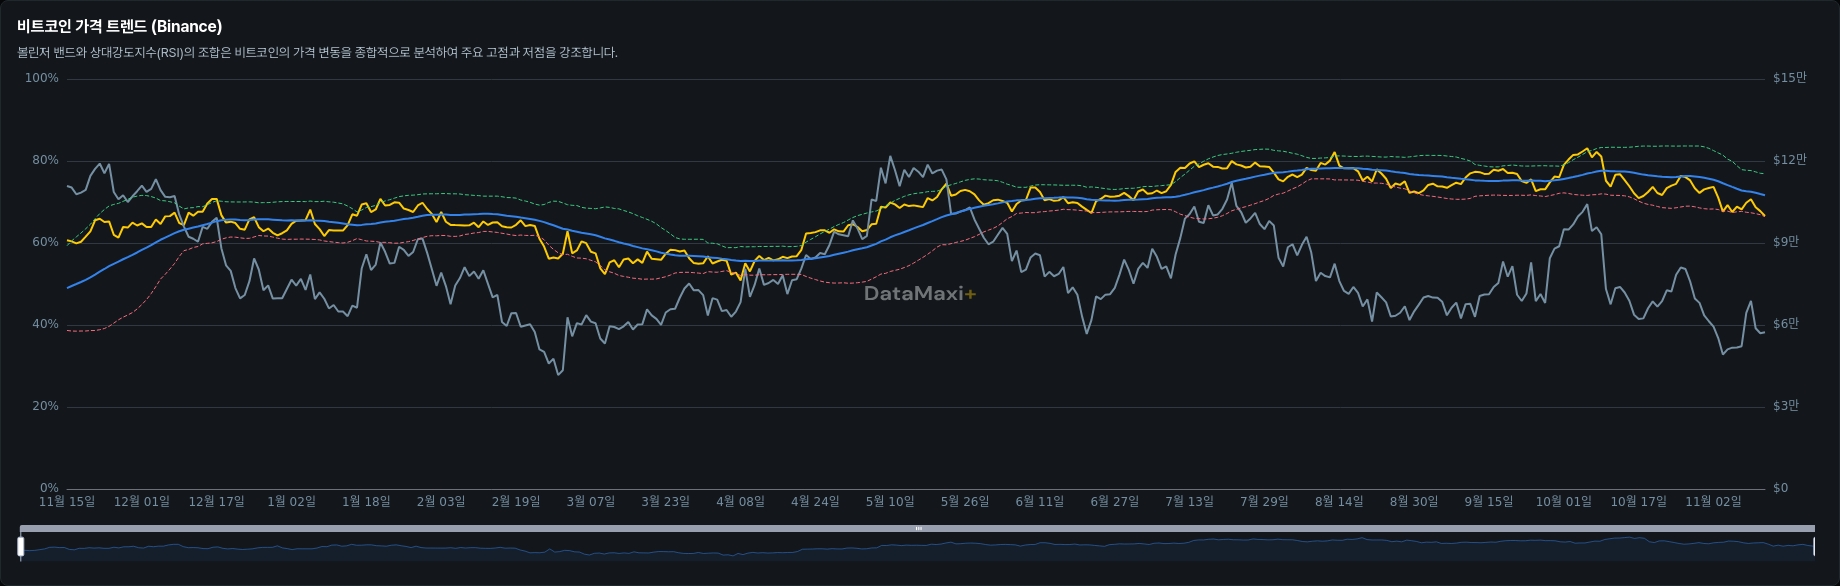1840x586 pixels.
Task: Click the $6만 price axis label
Action: pyautogui.click(x=1786, y=324)
